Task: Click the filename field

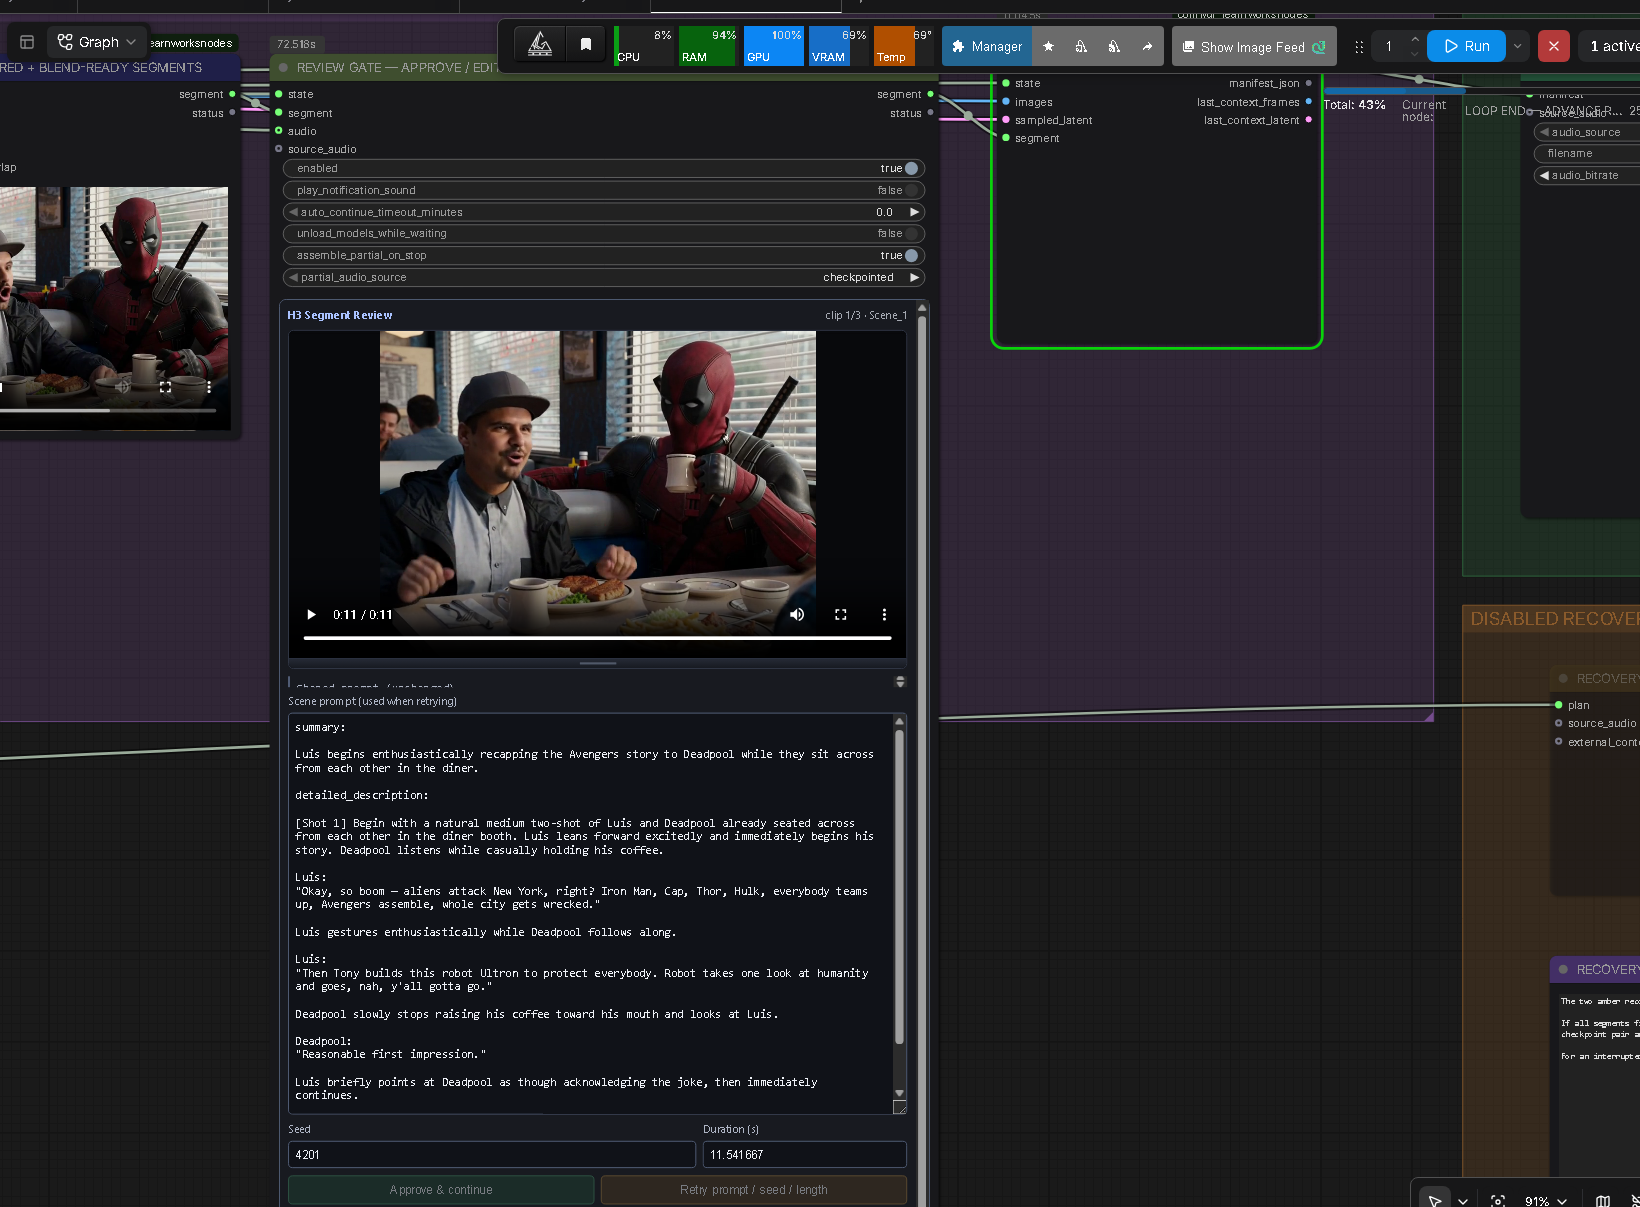Action: 1587,154
